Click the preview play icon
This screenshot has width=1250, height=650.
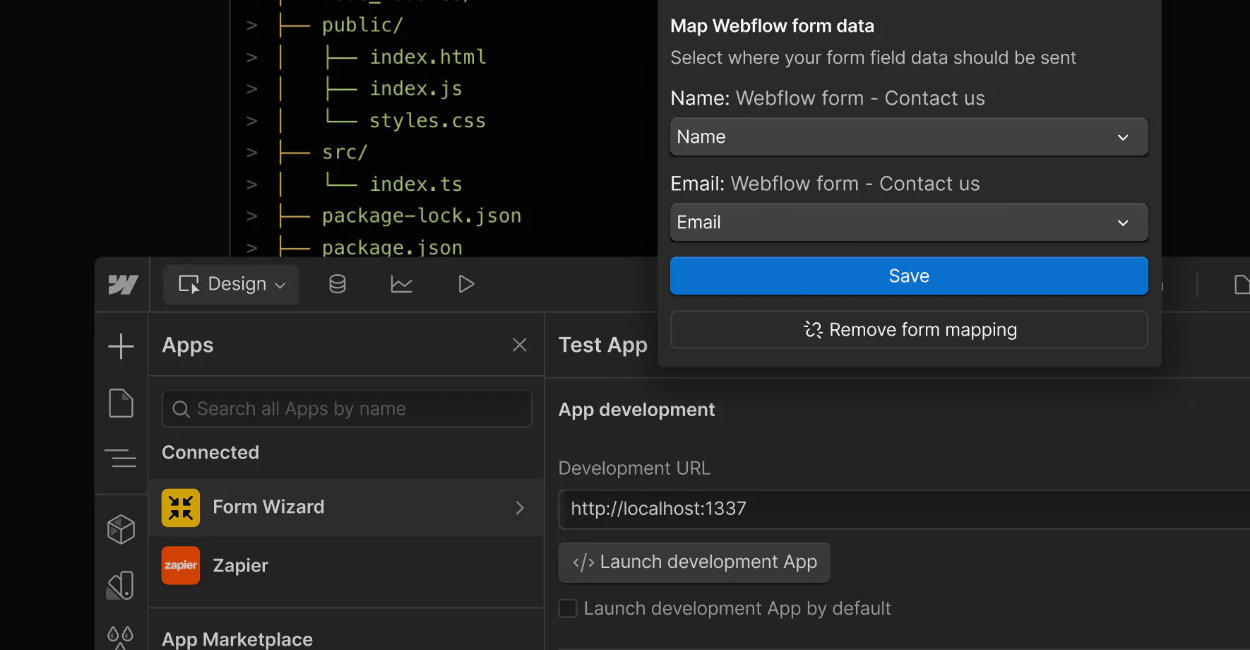(466, 285)
